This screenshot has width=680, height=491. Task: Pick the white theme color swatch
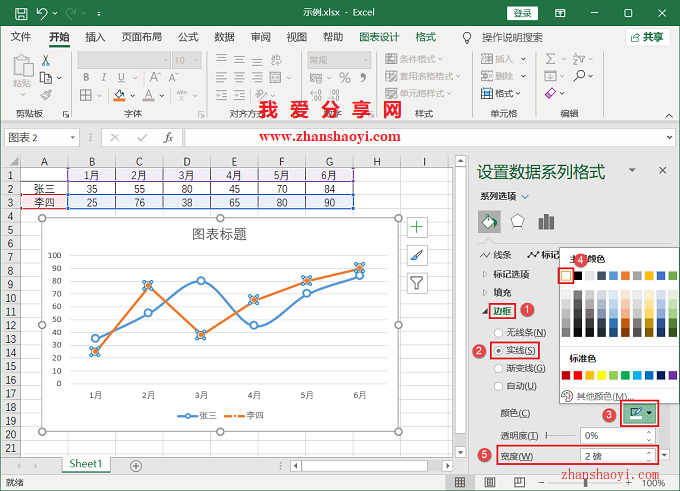[566, 276]
